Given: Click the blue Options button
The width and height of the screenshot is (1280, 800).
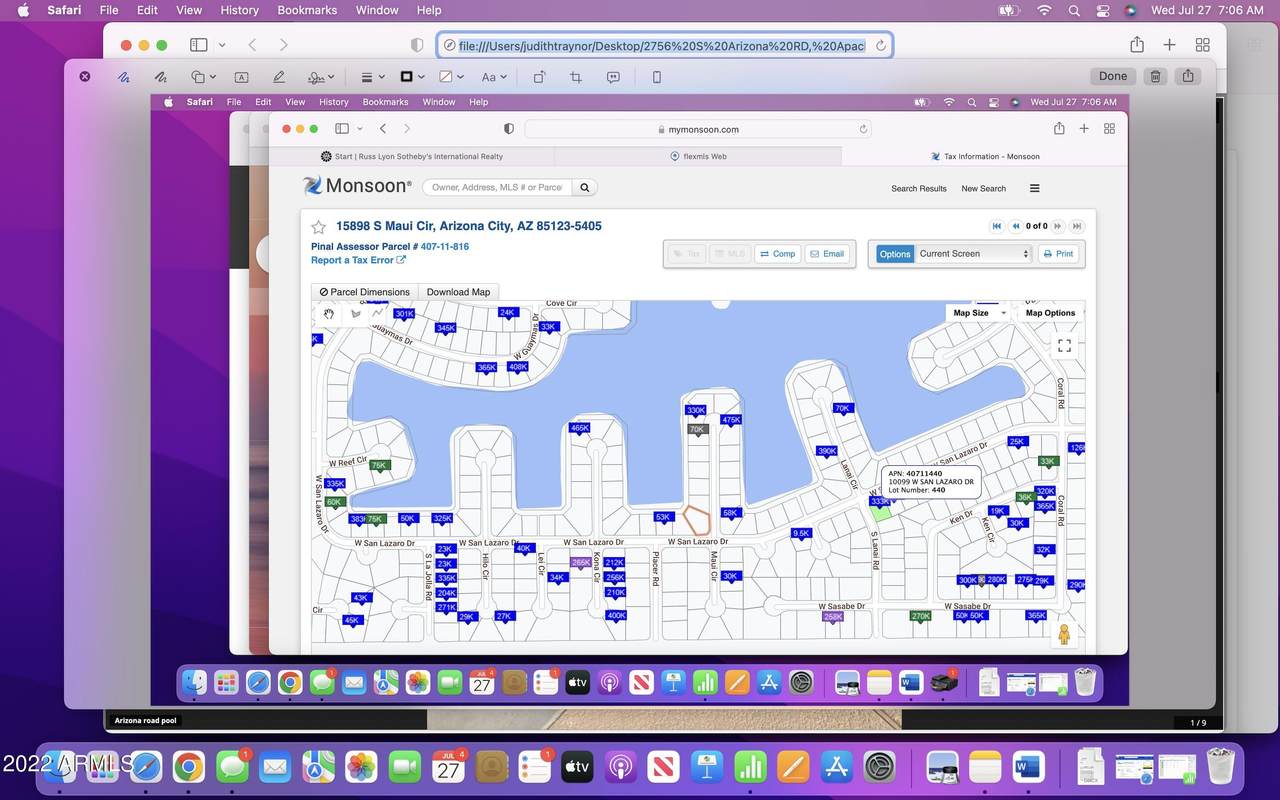Looking at the screenshot, I should pos(895,254).
